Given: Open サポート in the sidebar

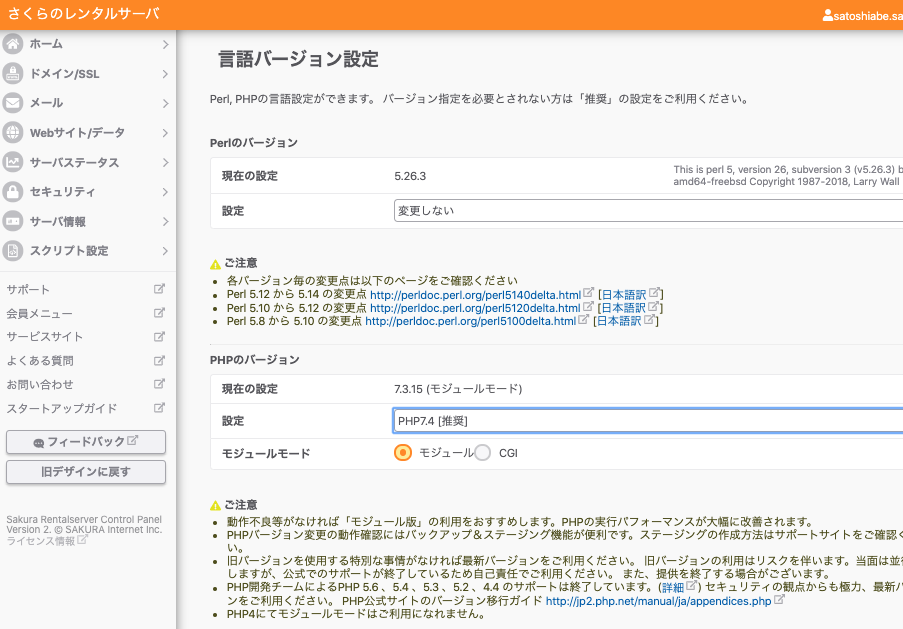Looking at the screenshot, I should (x=29, y=290).
